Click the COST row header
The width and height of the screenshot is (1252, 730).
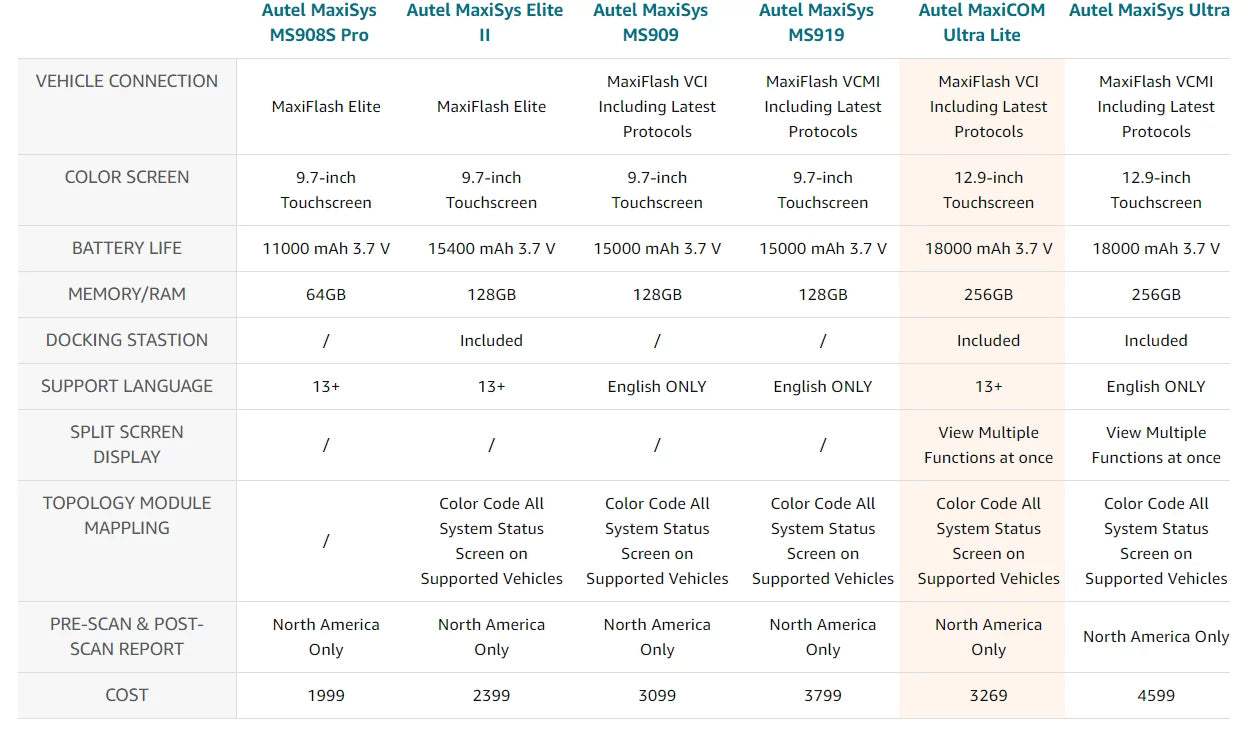pyautogui.click(x=127, y=695)
